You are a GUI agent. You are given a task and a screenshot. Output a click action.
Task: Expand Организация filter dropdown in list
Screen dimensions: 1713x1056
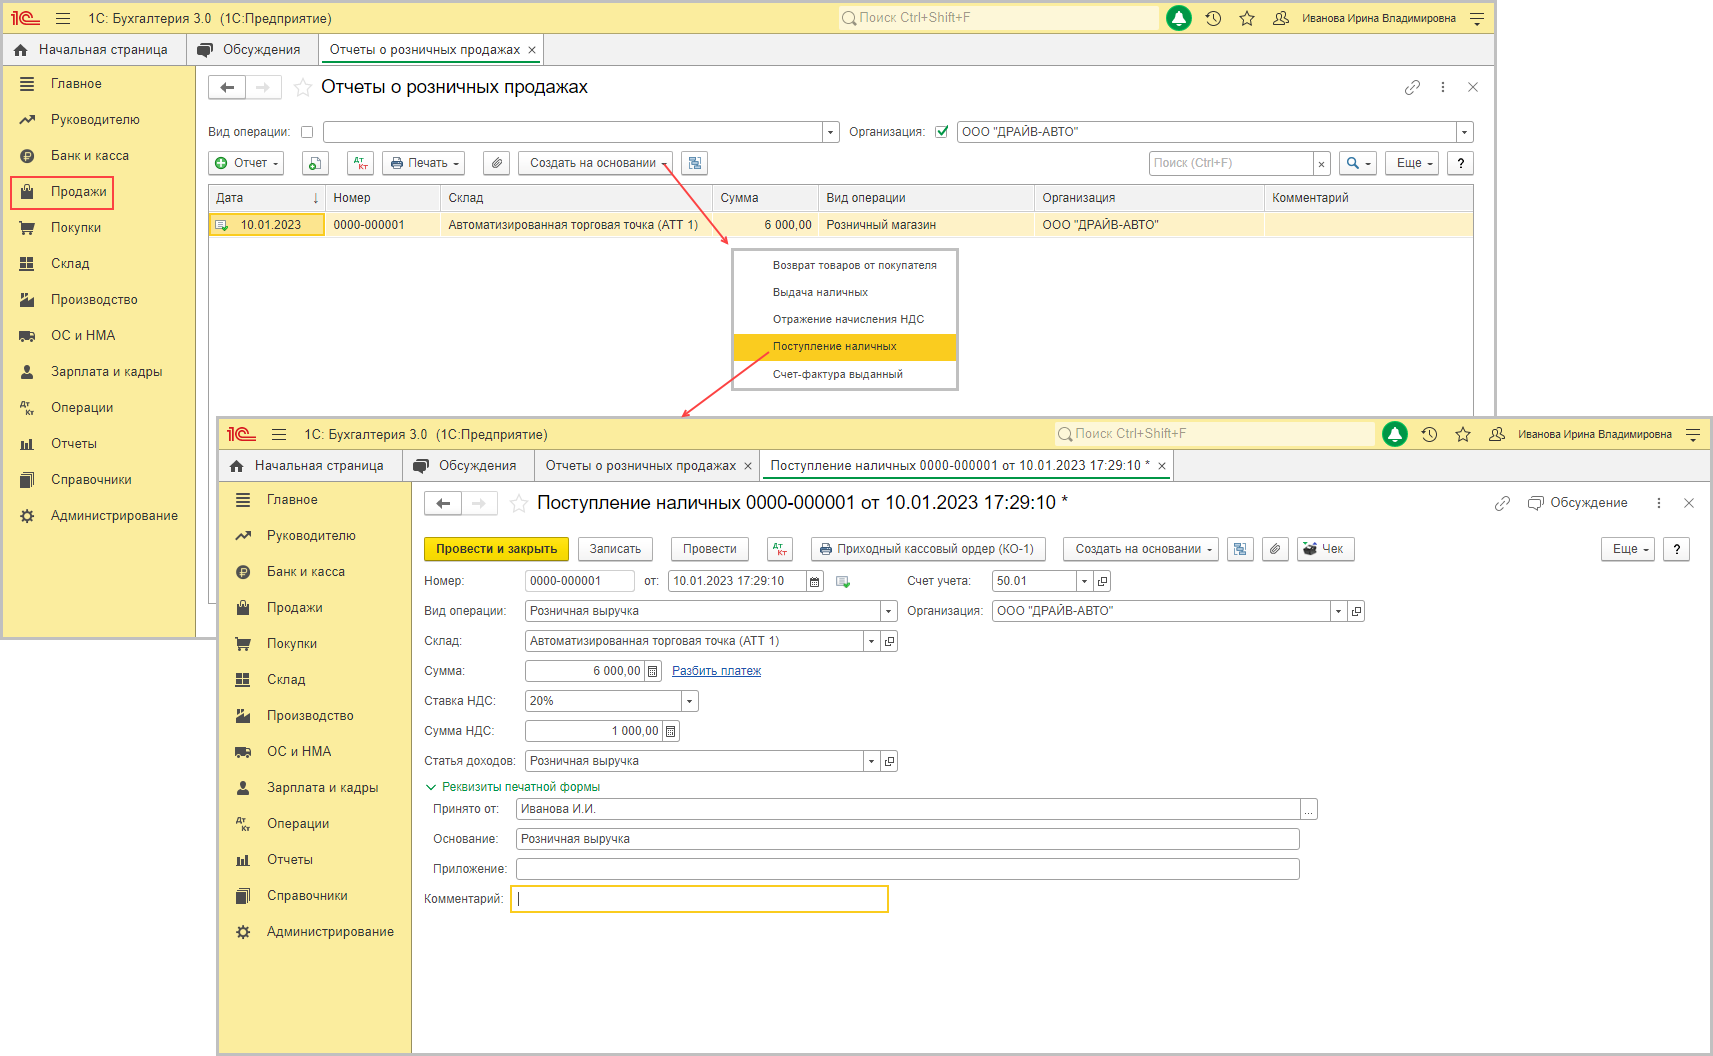1465,132
